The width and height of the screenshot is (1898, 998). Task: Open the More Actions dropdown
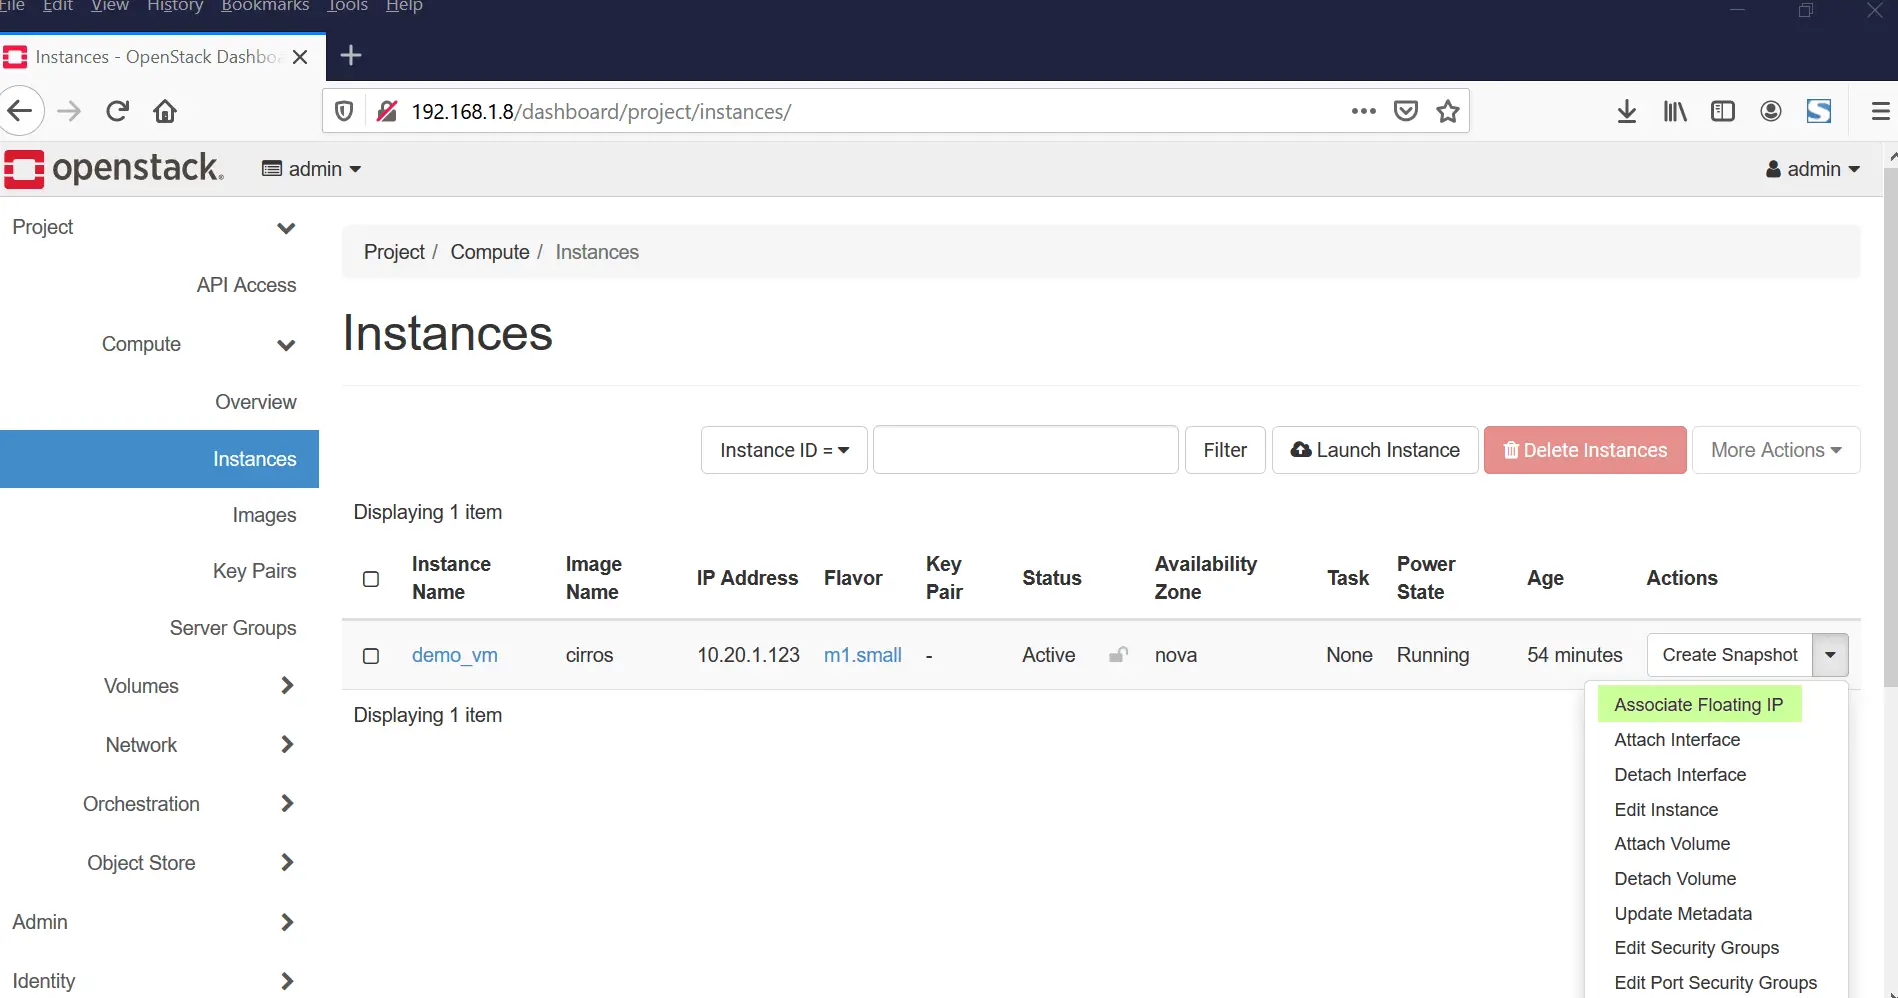click(1776, 450)
